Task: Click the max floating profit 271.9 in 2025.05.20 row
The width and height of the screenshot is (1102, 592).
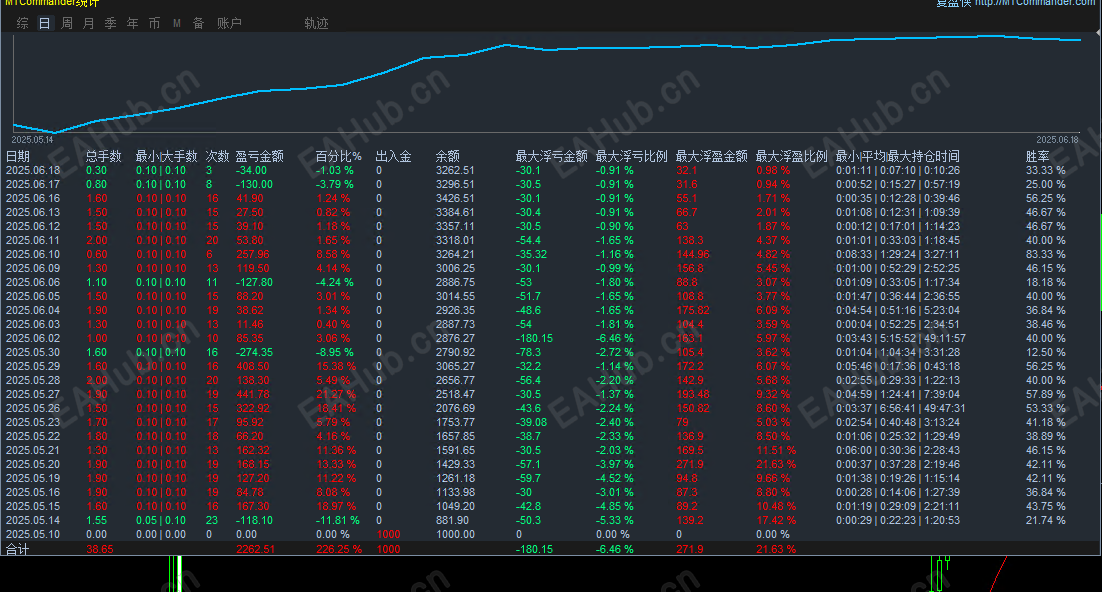Action: tap(690, 464)
